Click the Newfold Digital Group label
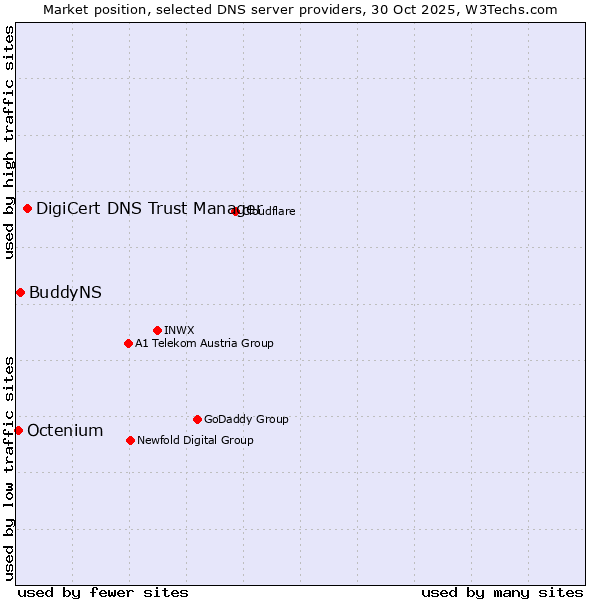Image resolution: width=600 pixels, height=600 pixels. (x=195, y=440)
